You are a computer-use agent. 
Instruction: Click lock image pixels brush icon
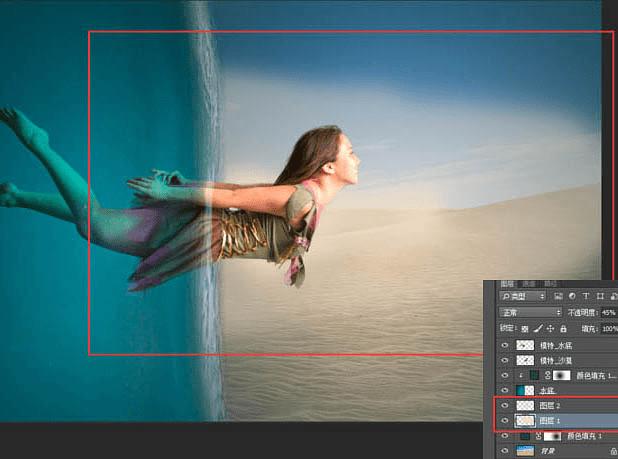537,328
